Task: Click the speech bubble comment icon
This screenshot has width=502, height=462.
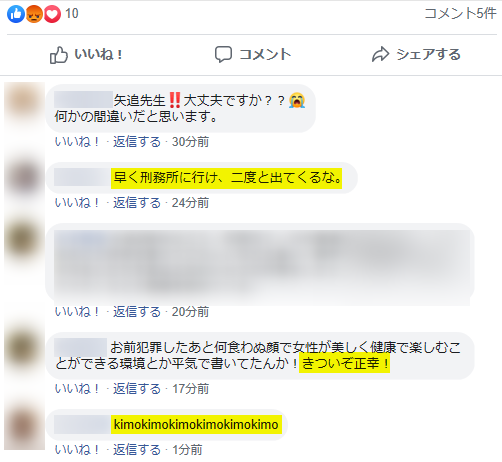Action: pyautogui.click(x=223, y=54)
